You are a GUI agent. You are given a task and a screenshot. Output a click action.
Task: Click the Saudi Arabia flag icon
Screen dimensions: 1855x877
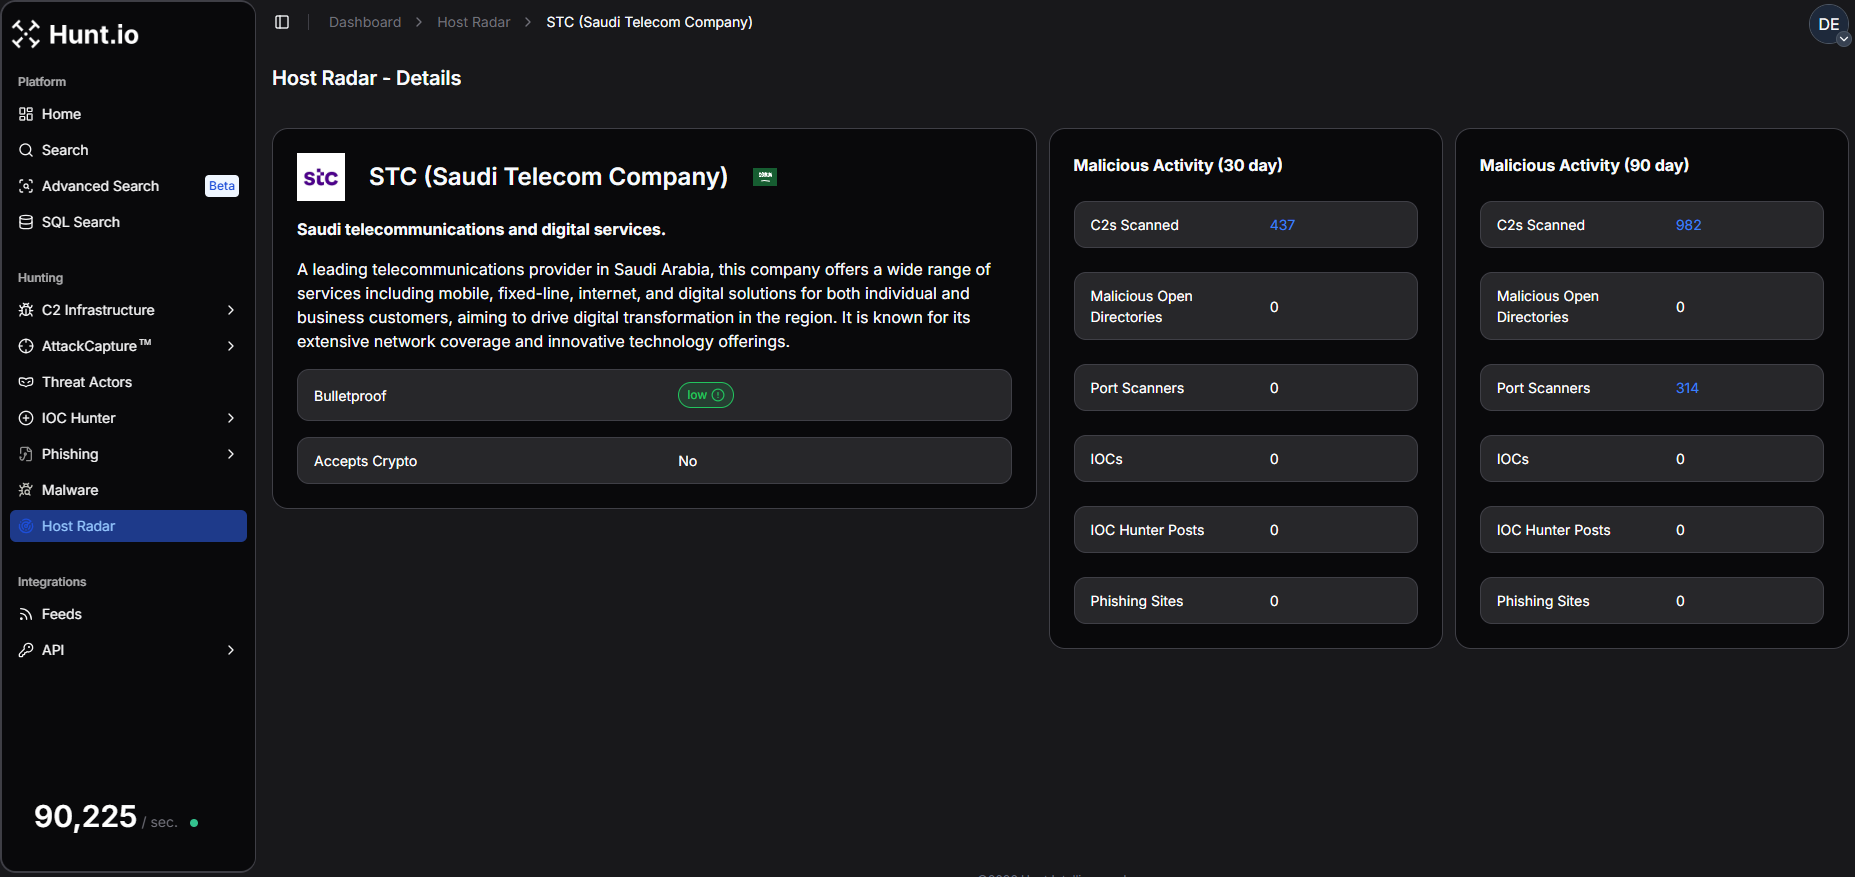[x=765, y=177]
